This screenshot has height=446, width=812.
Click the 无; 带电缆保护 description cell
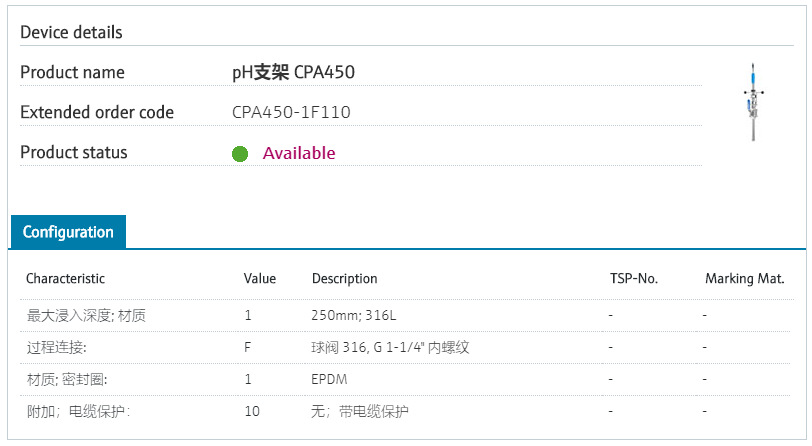(360, 412)
